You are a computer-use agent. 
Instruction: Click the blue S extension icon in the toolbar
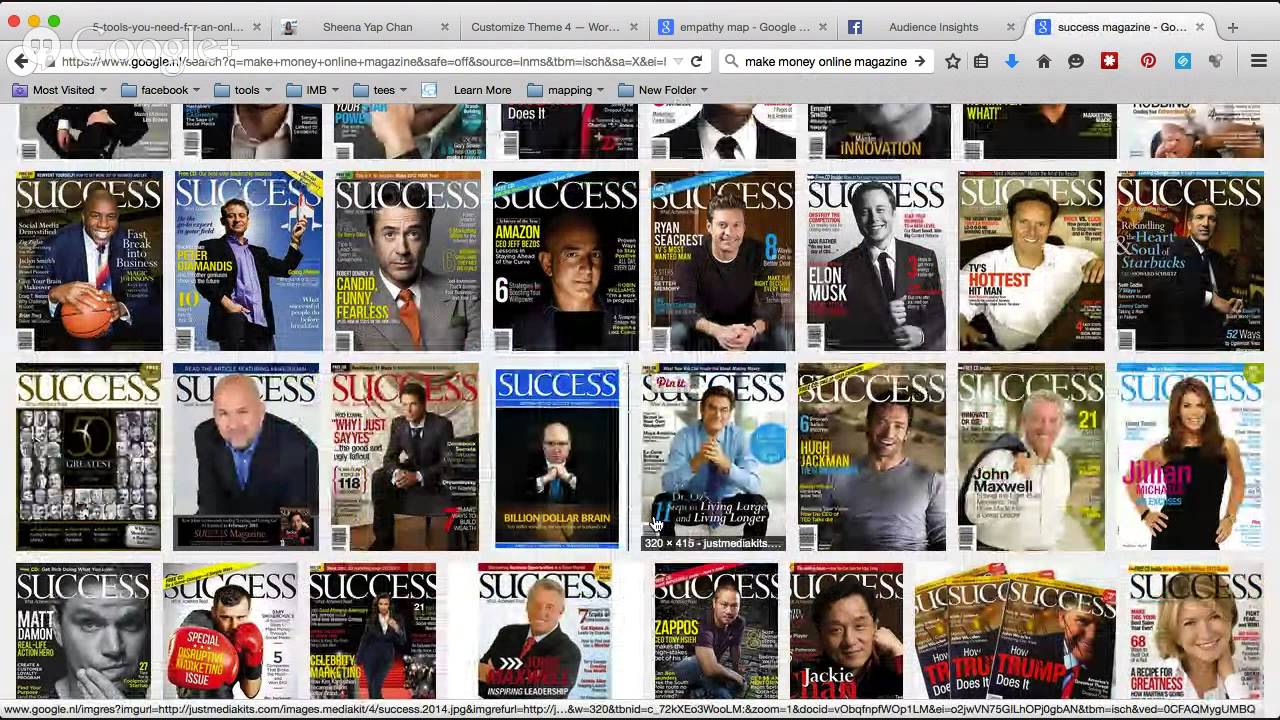point(1183,61)
